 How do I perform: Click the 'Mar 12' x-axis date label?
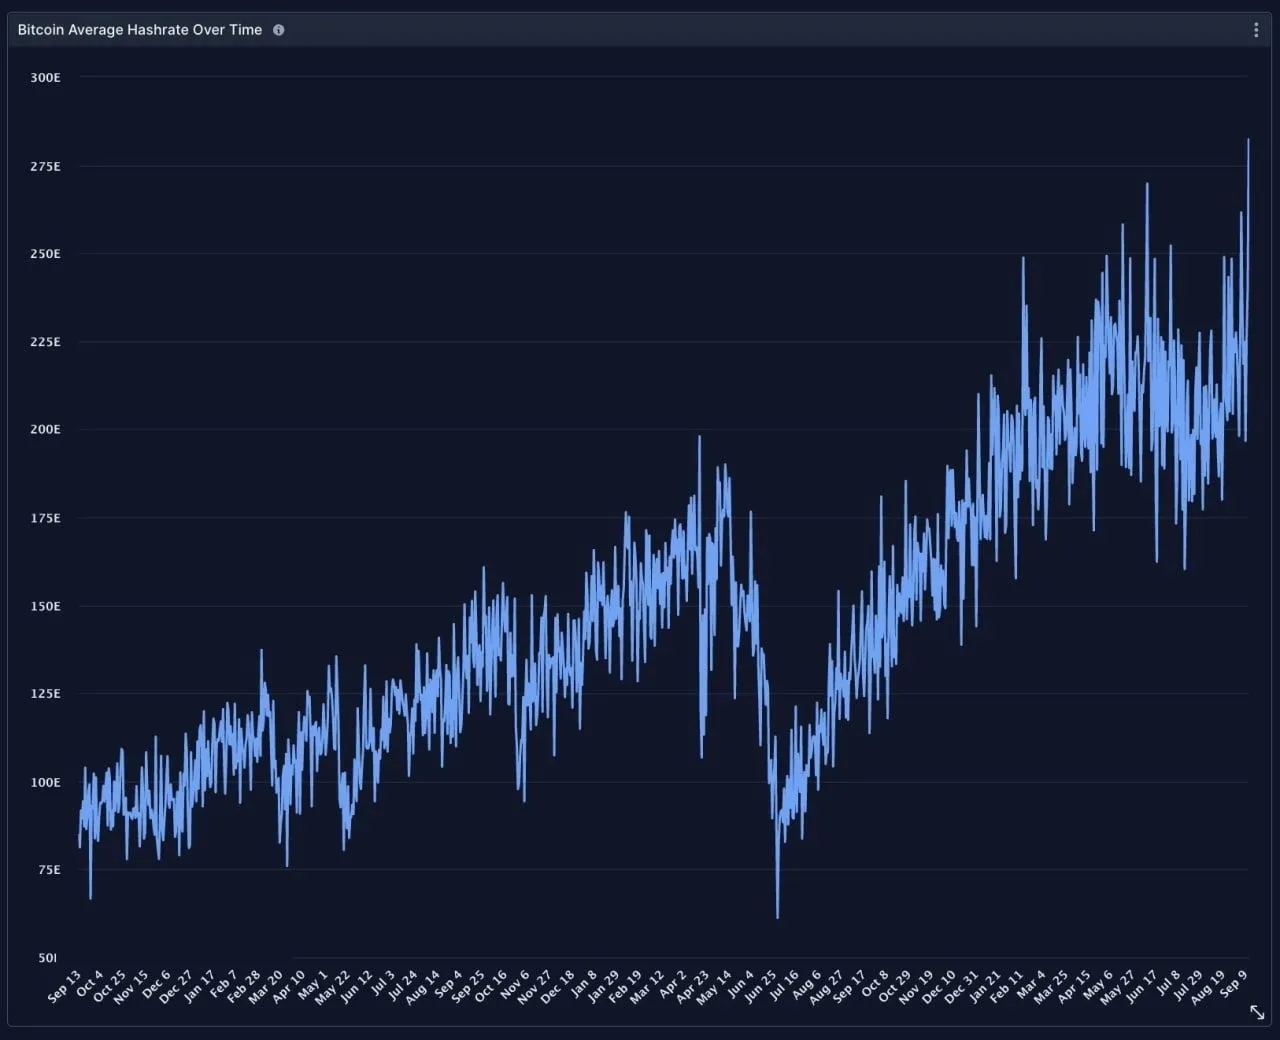[646, 986]
